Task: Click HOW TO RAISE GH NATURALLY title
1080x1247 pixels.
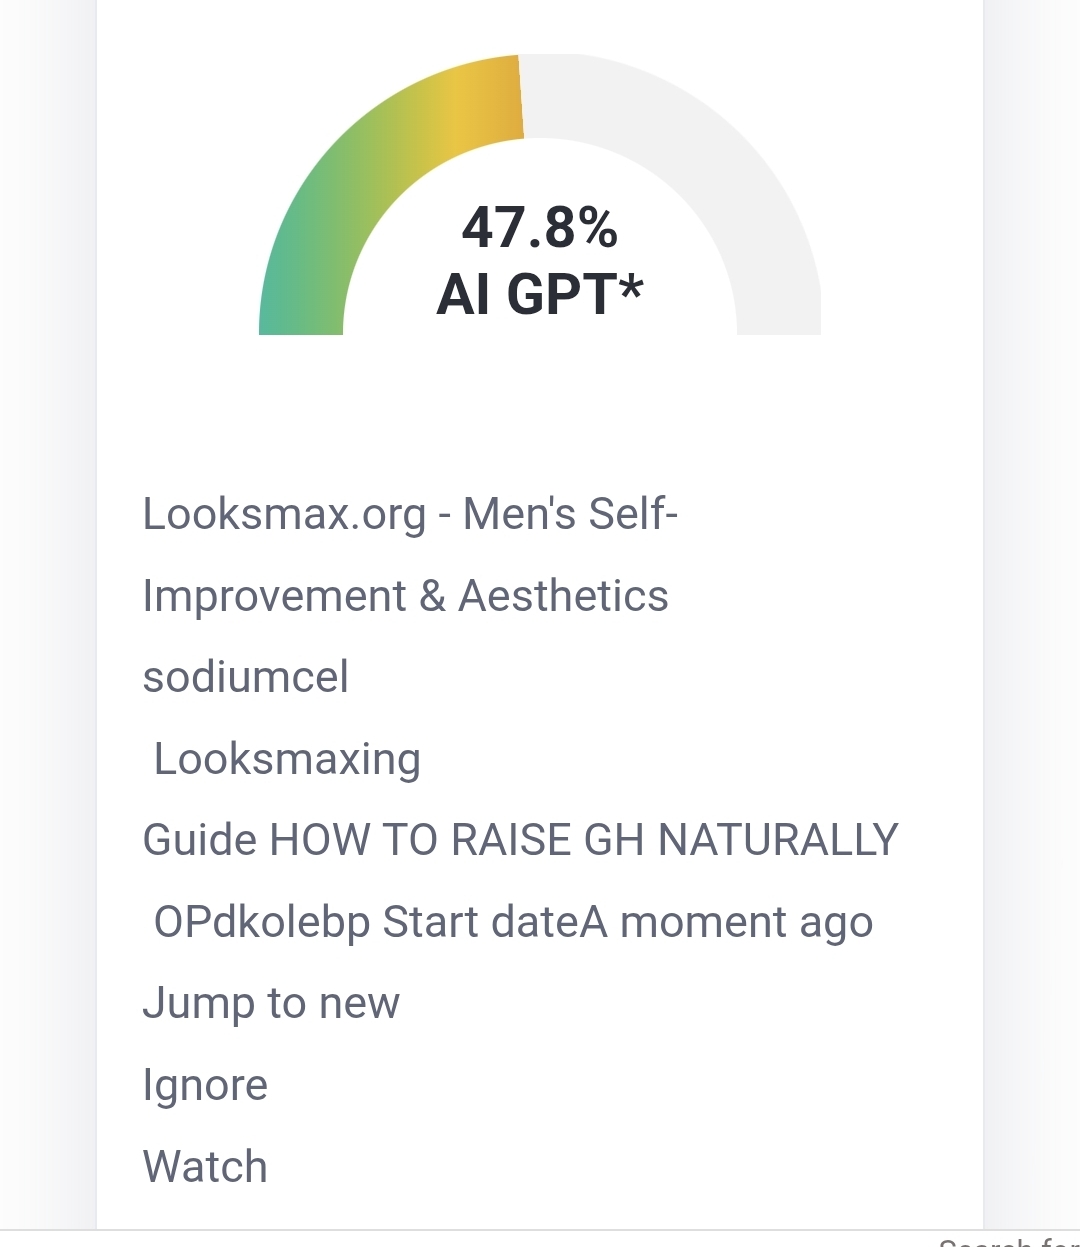Action: (x=584, y=840)
